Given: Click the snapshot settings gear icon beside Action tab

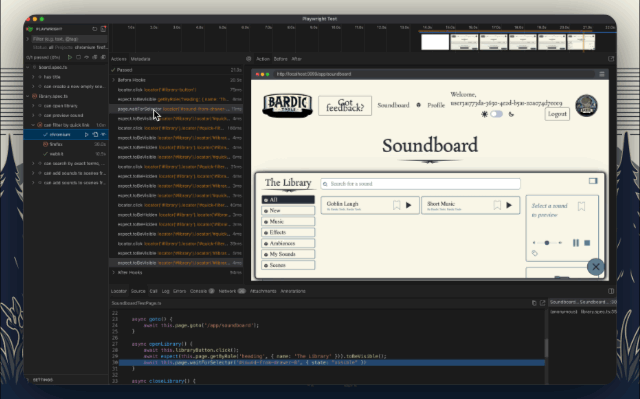Looking at the screenshot, I should pos(248,59).
